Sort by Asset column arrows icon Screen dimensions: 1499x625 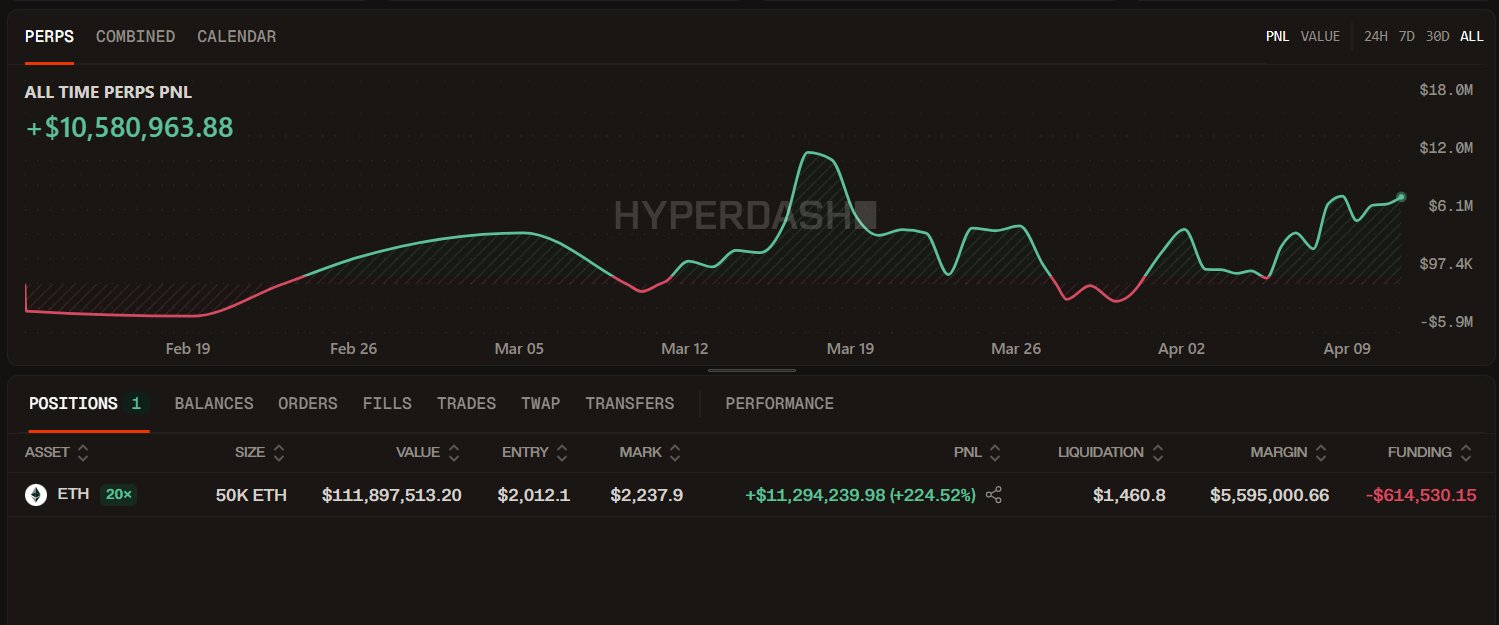[83, 453]
